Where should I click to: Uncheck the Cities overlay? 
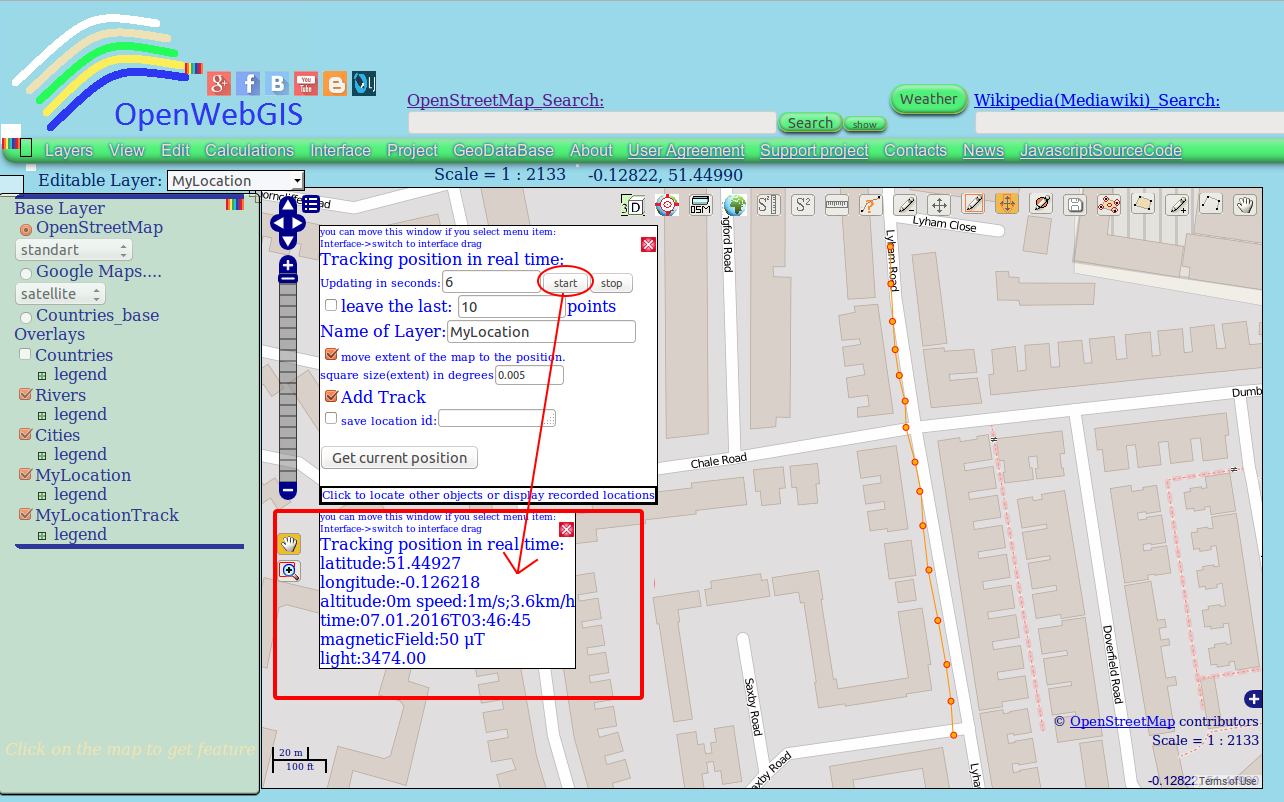click(x=26, y=435)
